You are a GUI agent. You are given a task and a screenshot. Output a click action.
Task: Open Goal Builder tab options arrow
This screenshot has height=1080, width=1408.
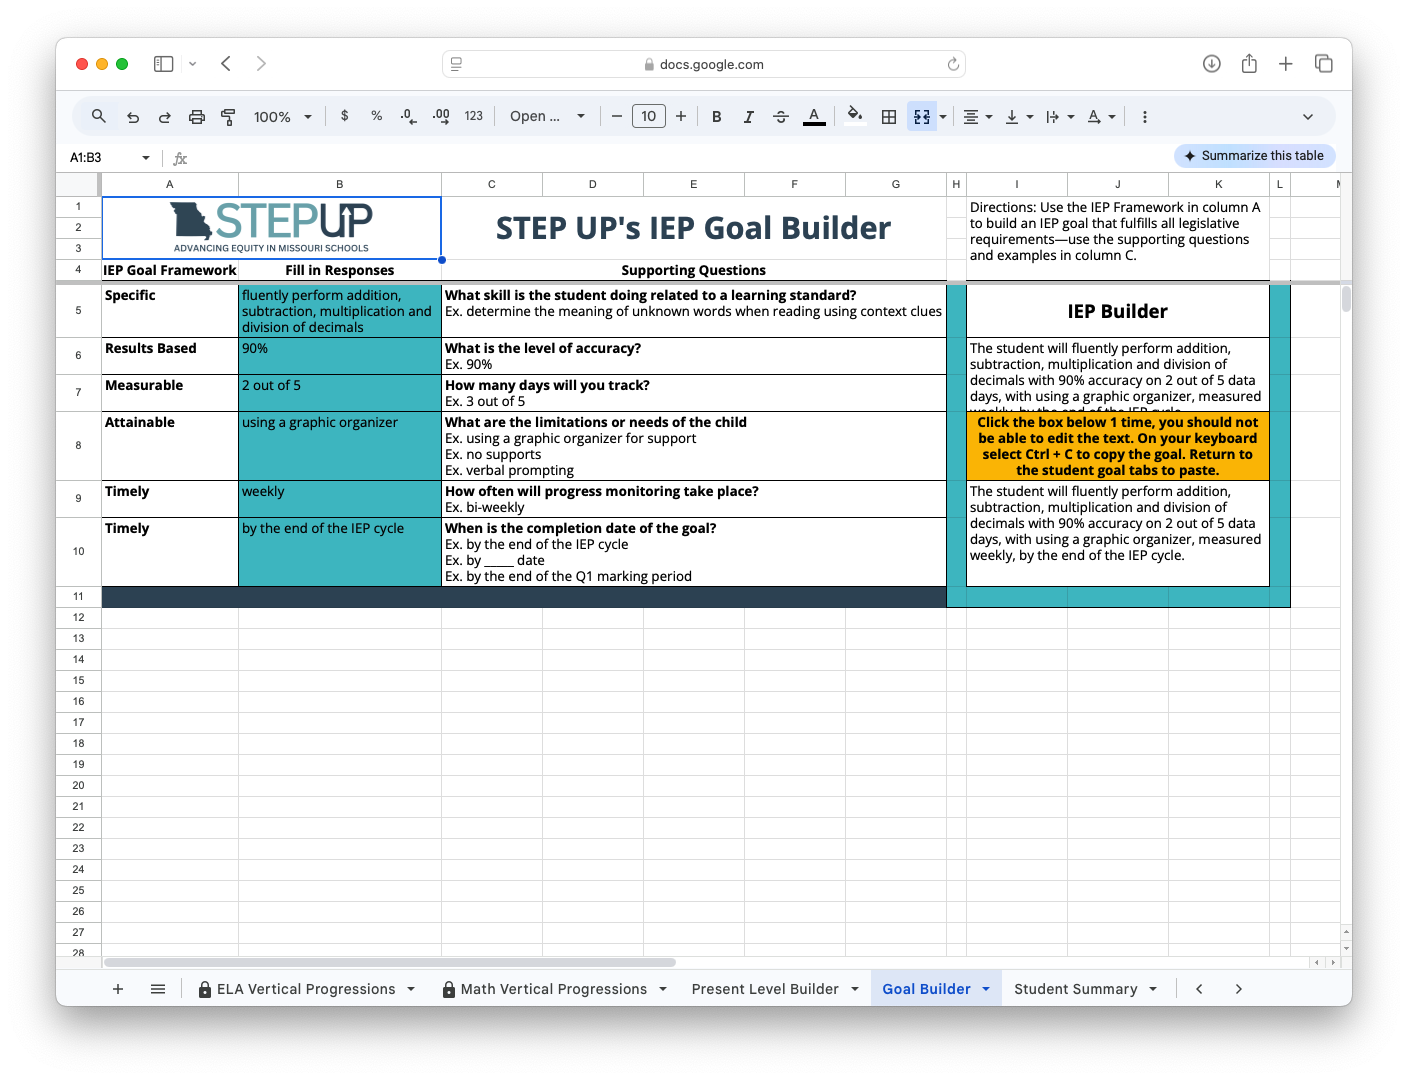click(986, 989)
